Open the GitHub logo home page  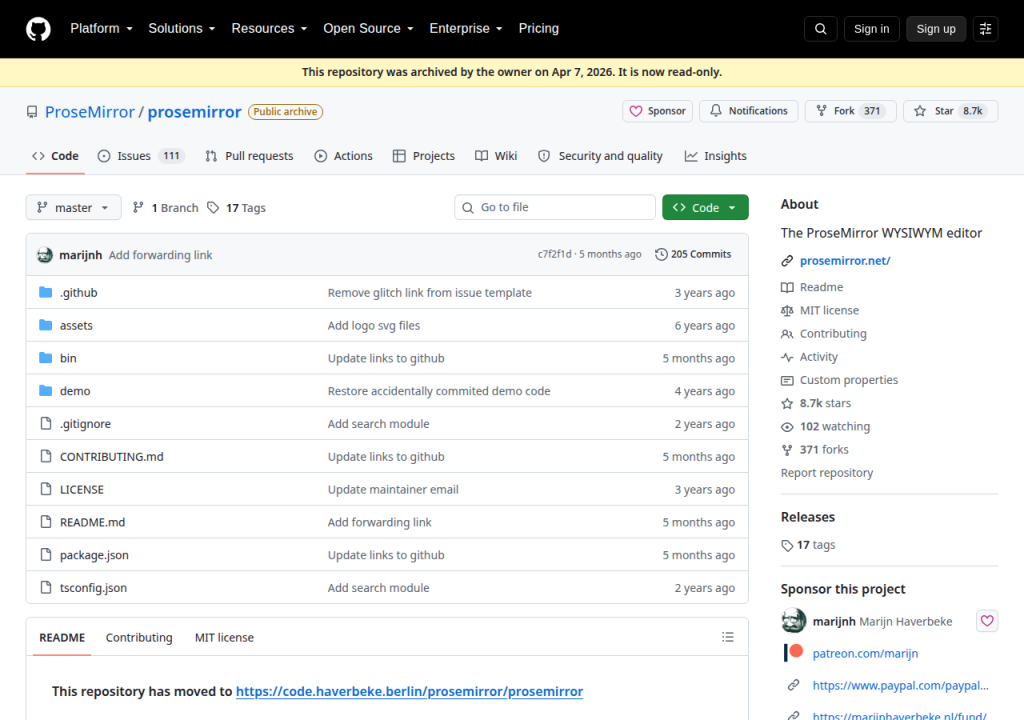click(38, 29)
